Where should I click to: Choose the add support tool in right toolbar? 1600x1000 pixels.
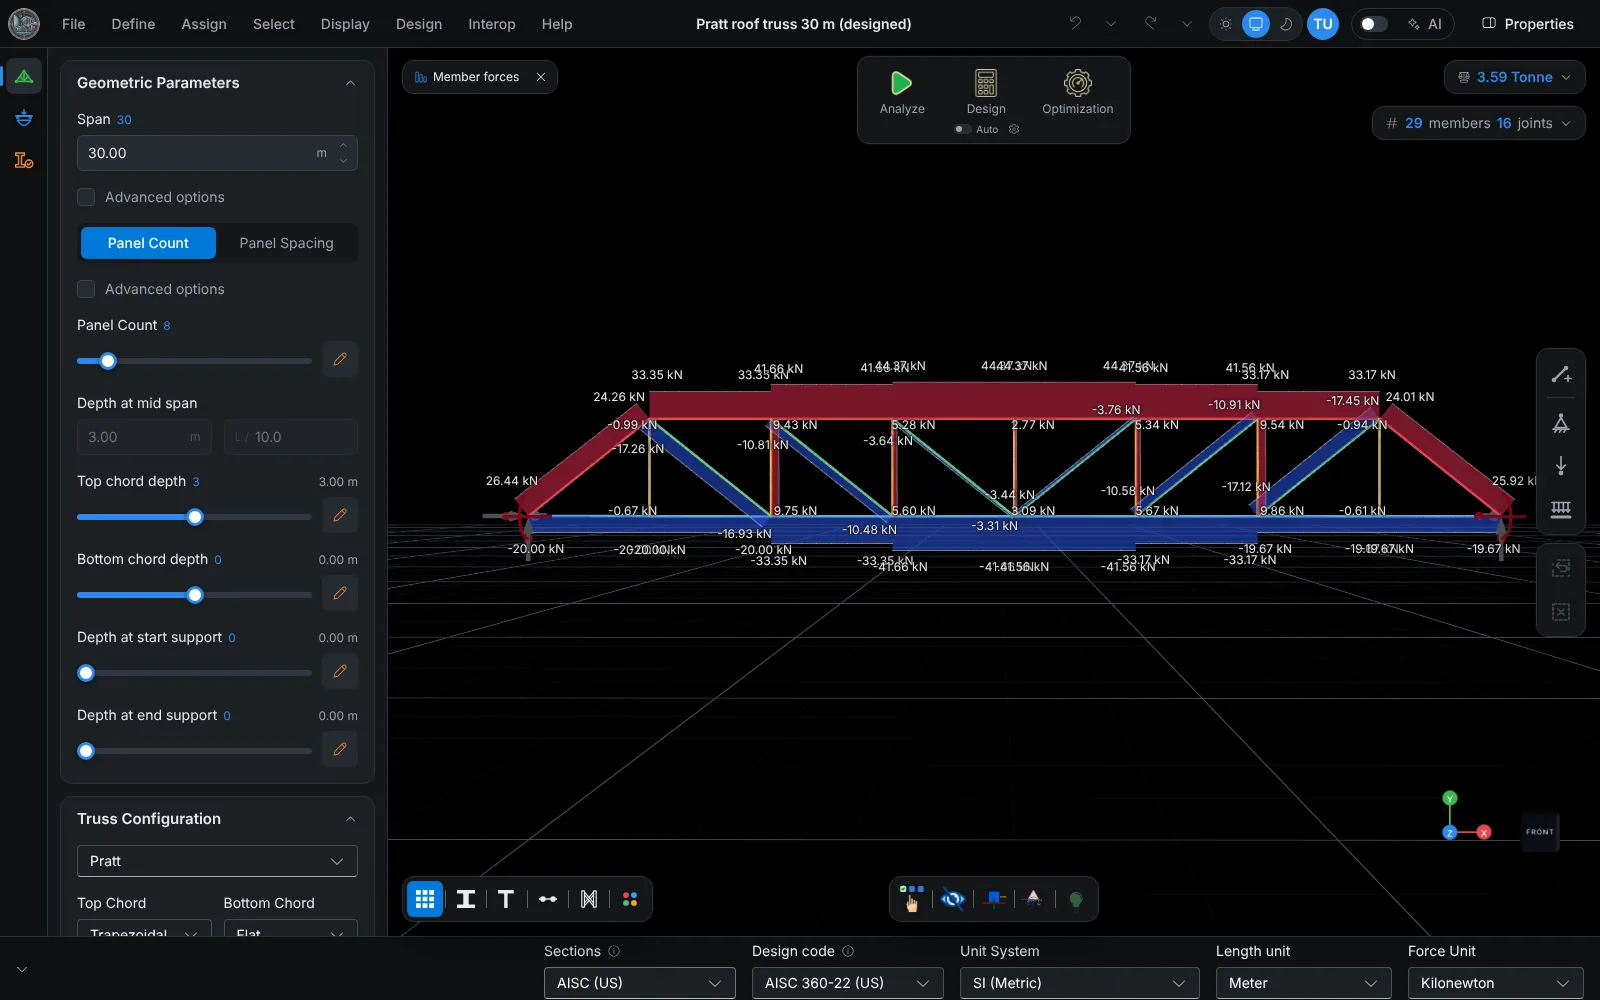click(x=1561, y=423)
